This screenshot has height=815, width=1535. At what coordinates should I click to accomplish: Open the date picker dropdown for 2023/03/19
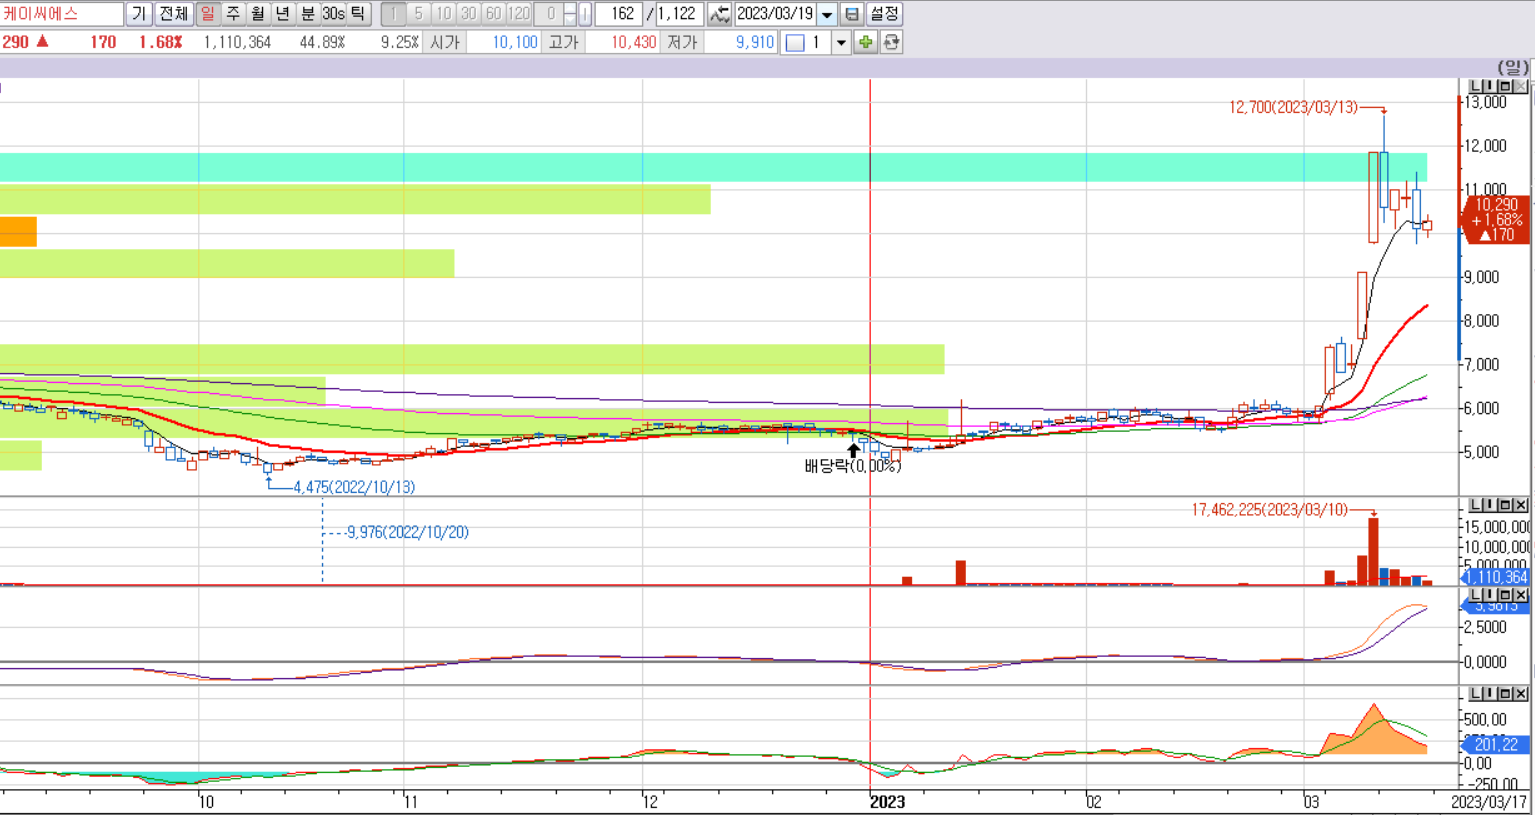pyautogui.click(x=827, y=14)
